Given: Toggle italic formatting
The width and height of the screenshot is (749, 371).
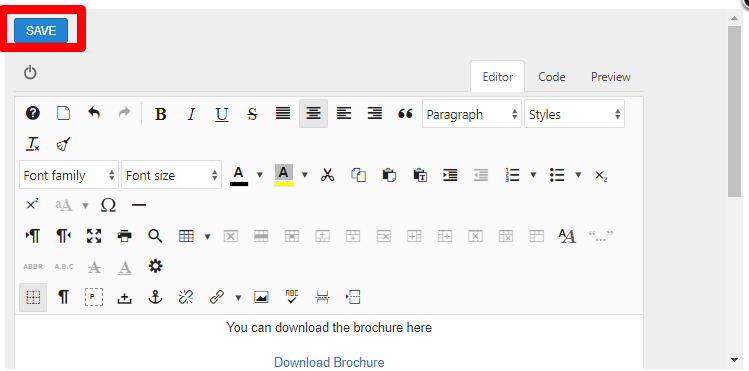Looking at the screenshot, I should (192, 114).
